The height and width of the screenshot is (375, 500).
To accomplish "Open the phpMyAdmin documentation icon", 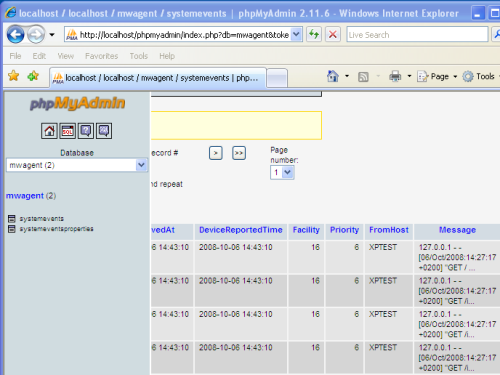I will [x=86, y=131].
